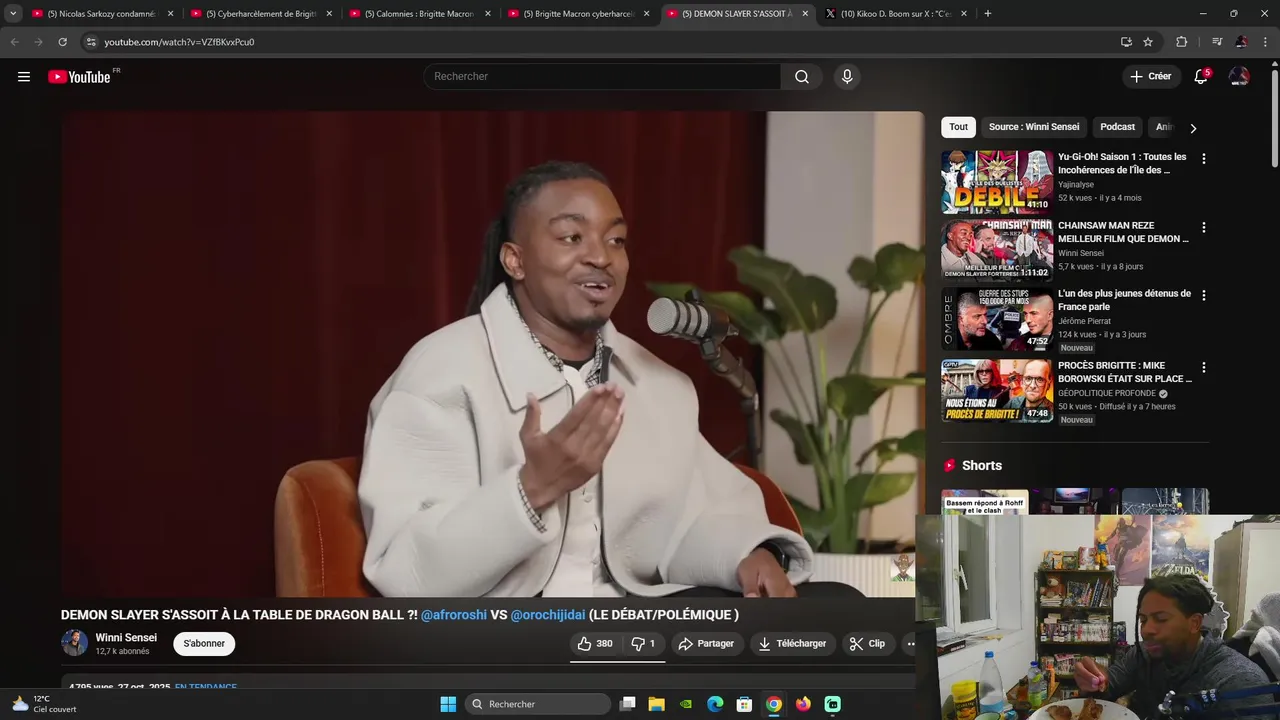This screenshot has width=1280, height=720.
Task: Click the YouTube search input field
Action: (602, 77)
